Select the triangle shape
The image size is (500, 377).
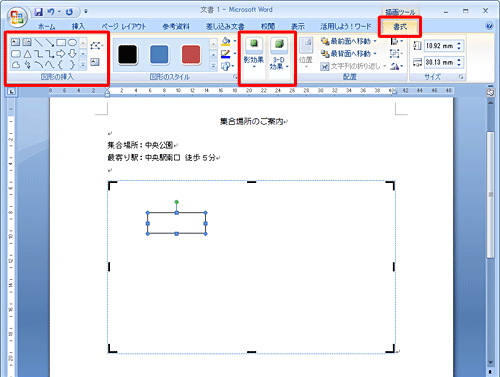(27, 54)
